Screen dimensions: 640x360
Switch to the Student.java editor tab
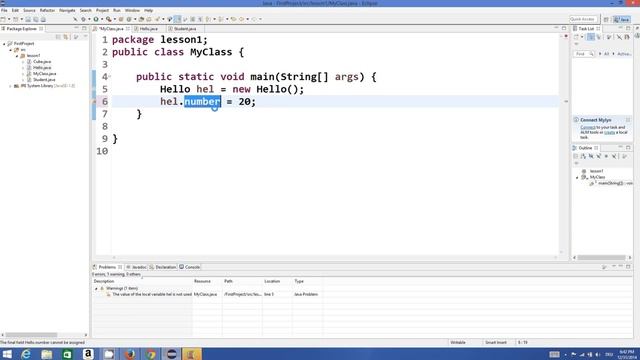185,29
